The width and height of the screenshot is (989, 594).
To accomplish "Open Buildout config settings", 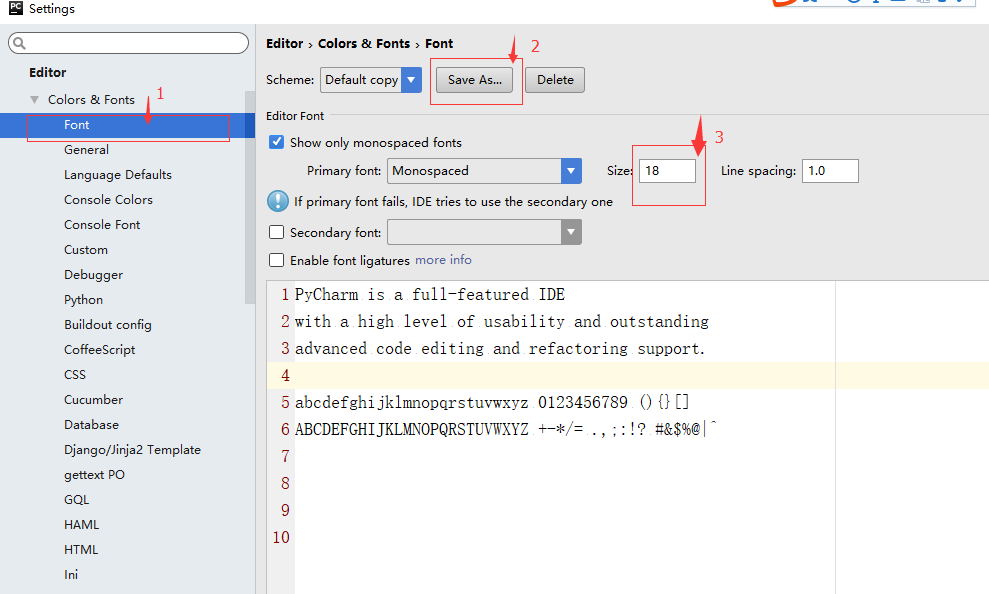I will coord(108,325).
